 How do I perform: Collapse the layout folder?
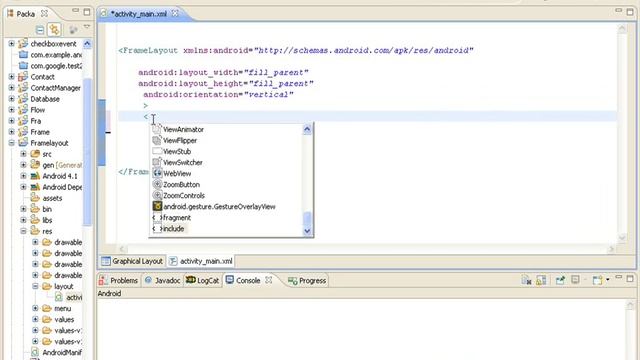pyautogui.click(x=35, y=286)
